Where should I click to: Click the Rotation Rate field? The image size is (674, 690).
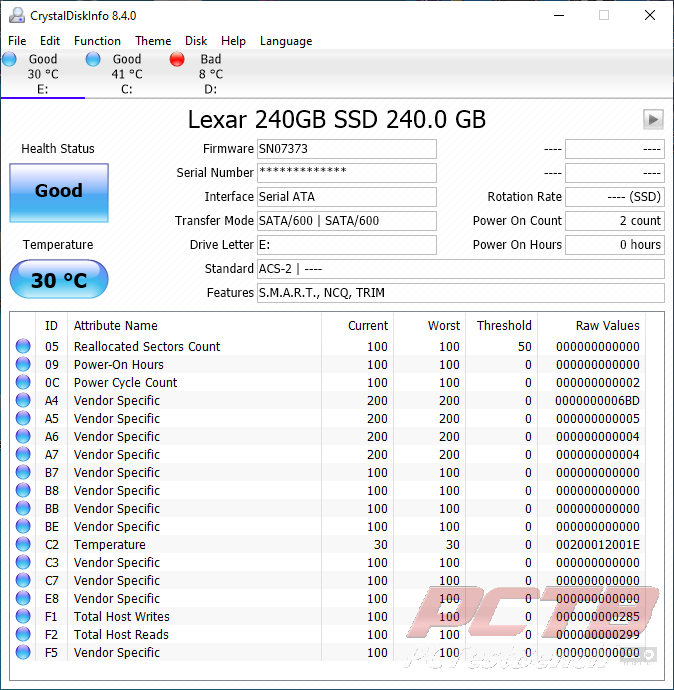[615, 197]
